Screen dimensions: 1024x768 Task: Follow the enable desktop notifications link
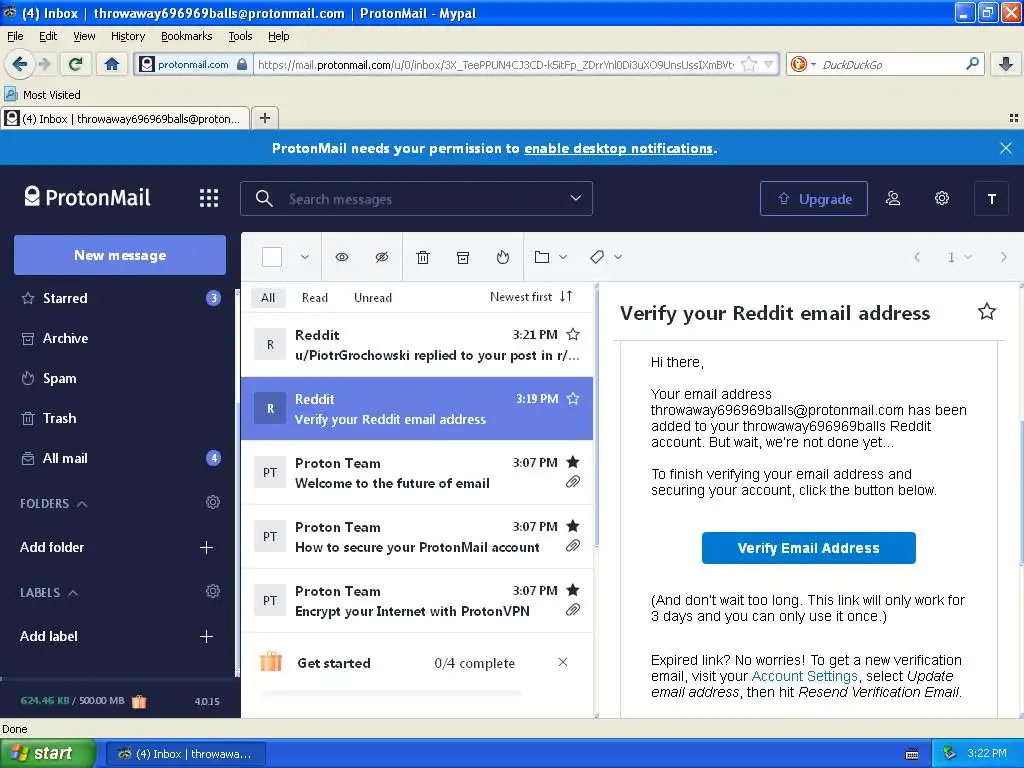618,148
